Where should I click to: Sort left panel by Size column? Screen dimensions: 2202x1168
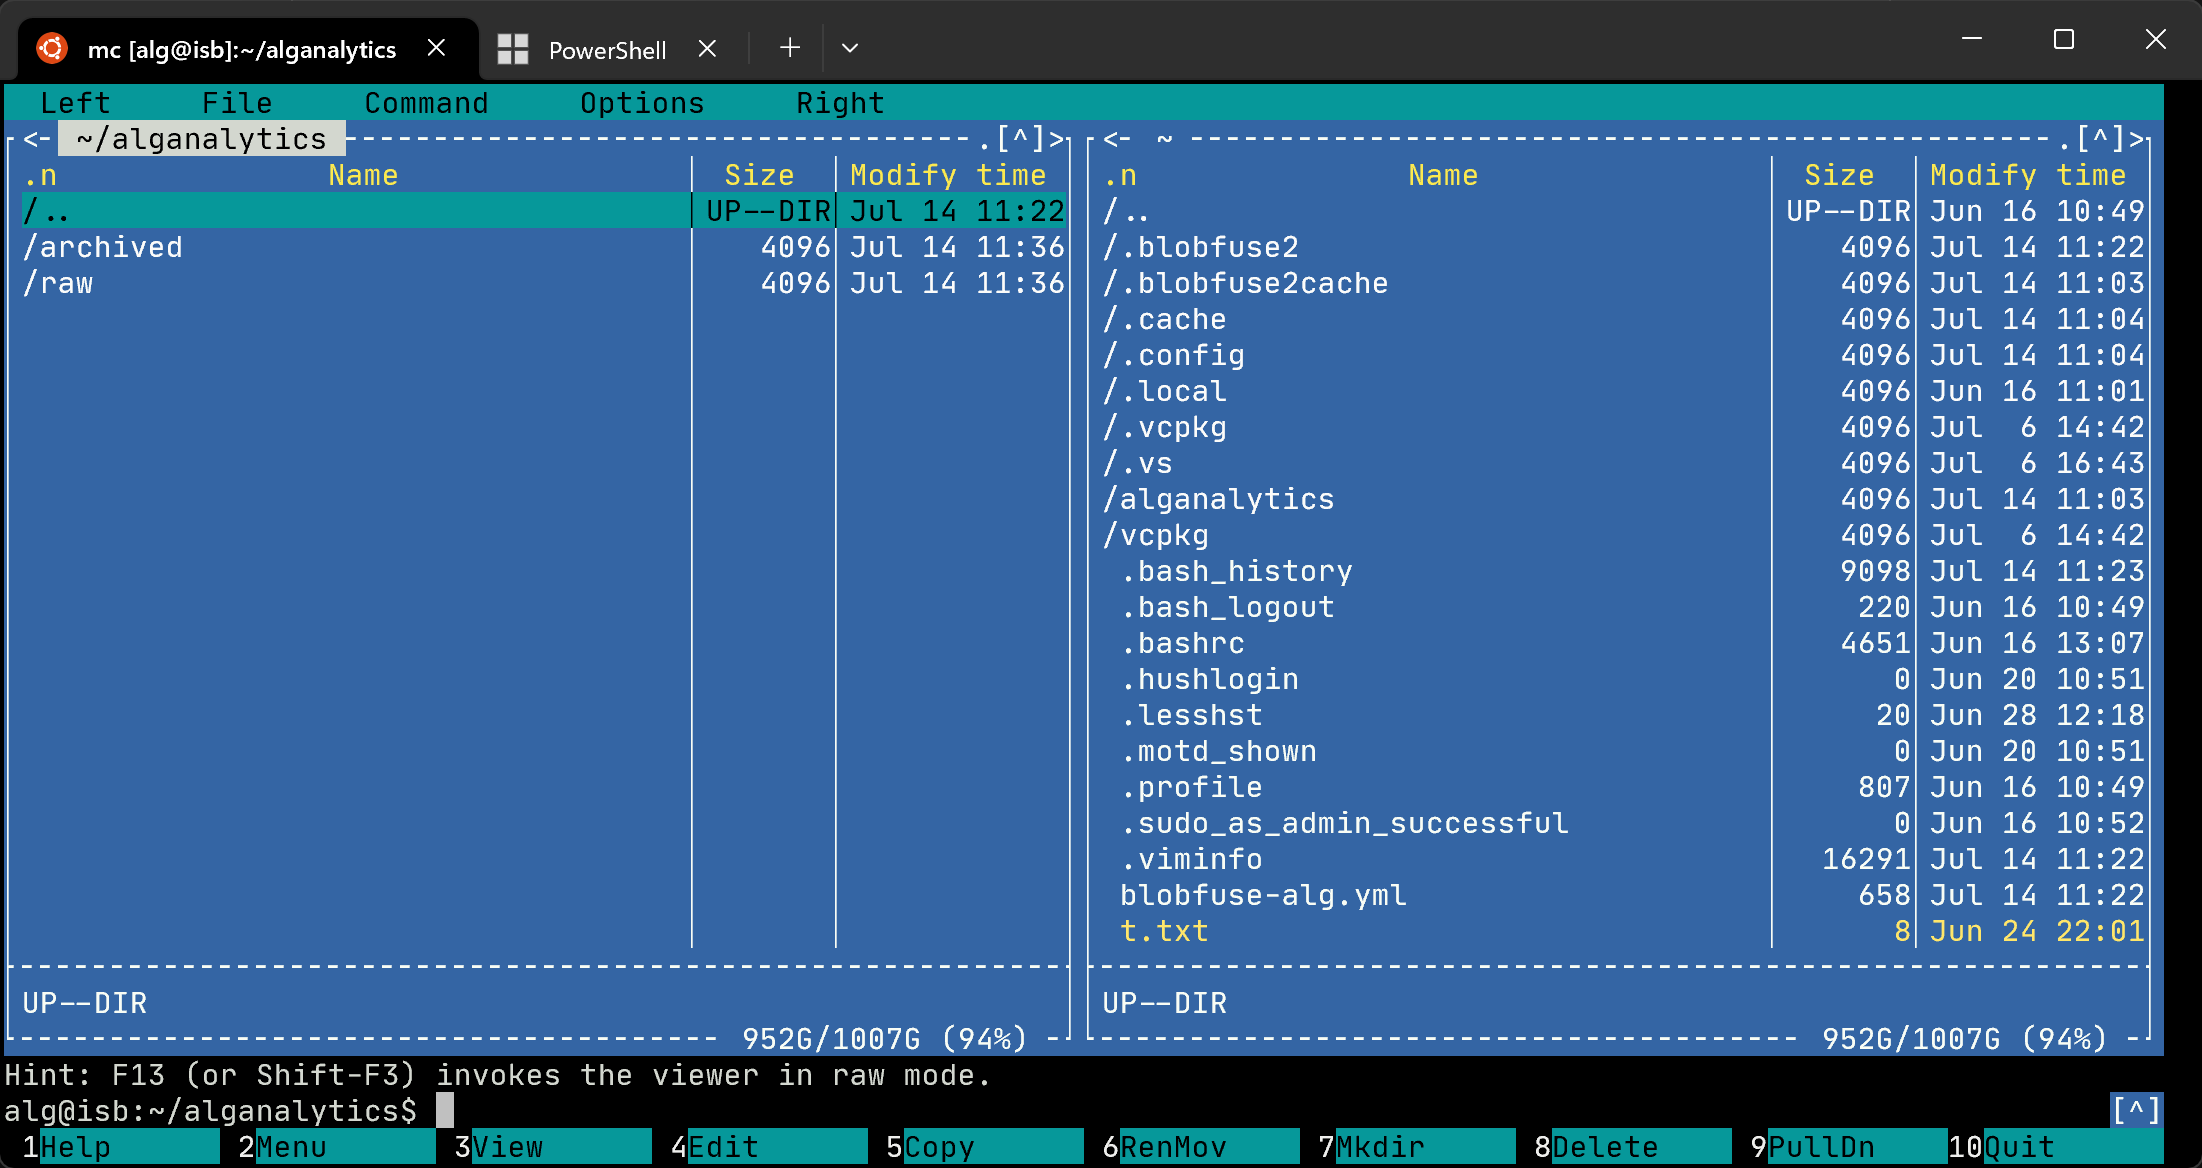pos(759,175)
